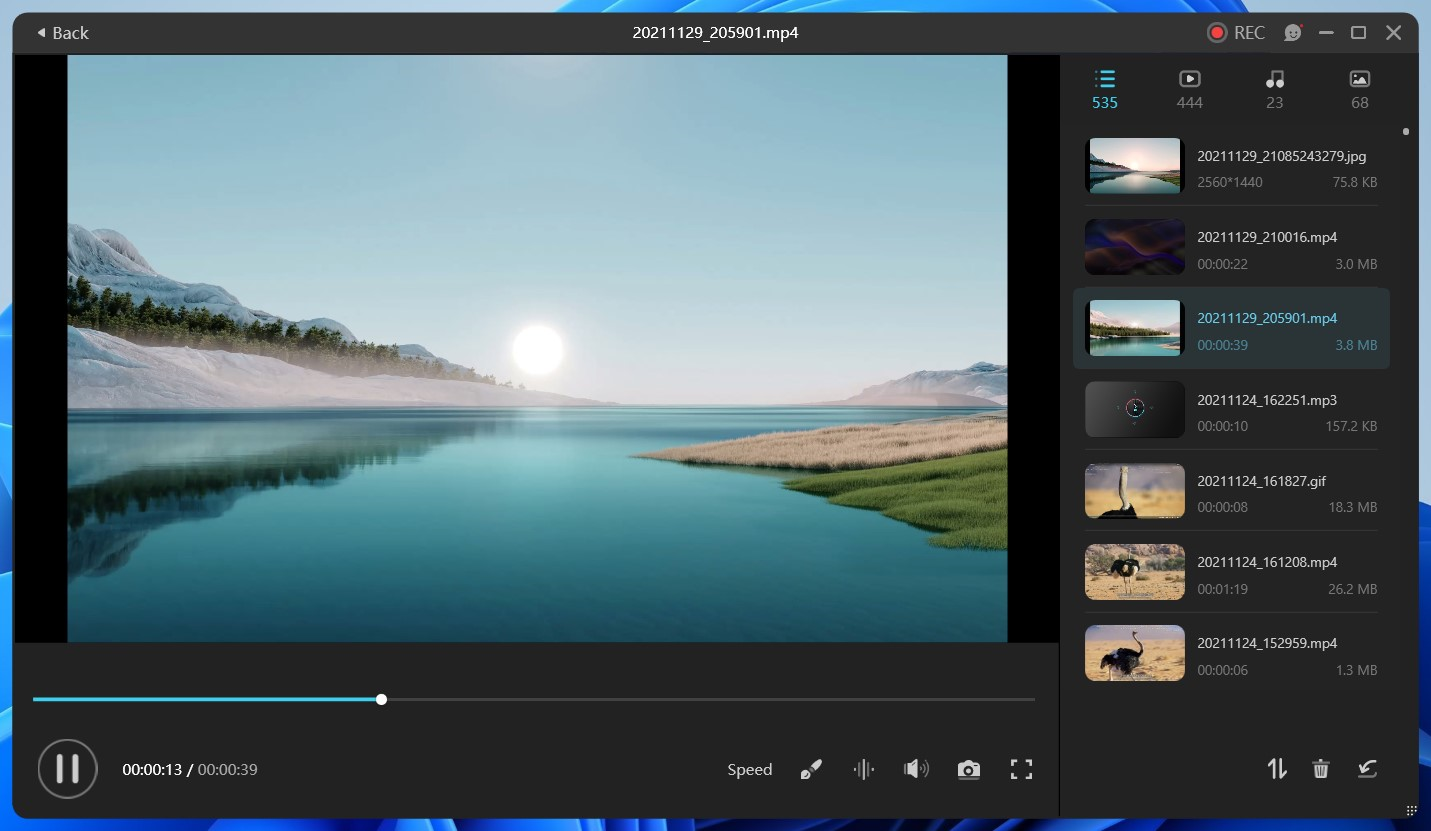Image resolution: width=1431 pixels, height=831 pixels.
Task: Click the sort order icon in the sidebar
Action: coord(1276,769)
